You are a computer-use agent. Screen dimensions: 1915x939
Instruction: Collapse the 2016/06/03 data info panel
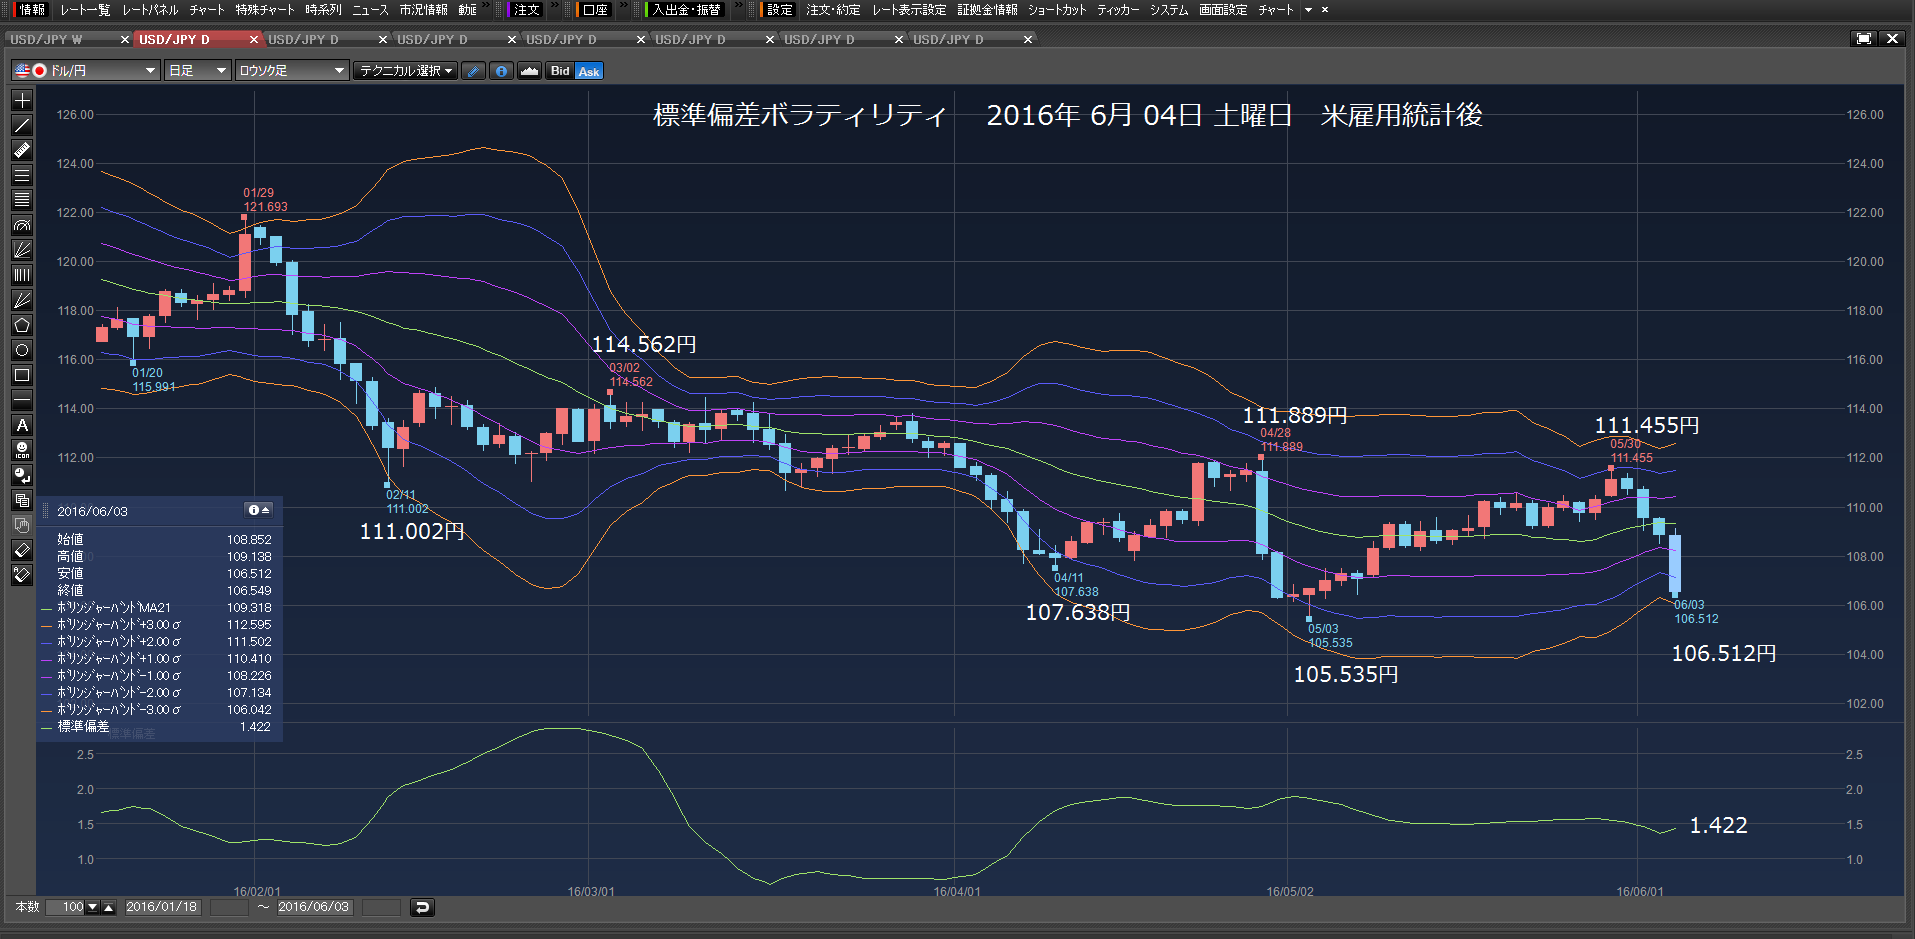pos(259,510)
